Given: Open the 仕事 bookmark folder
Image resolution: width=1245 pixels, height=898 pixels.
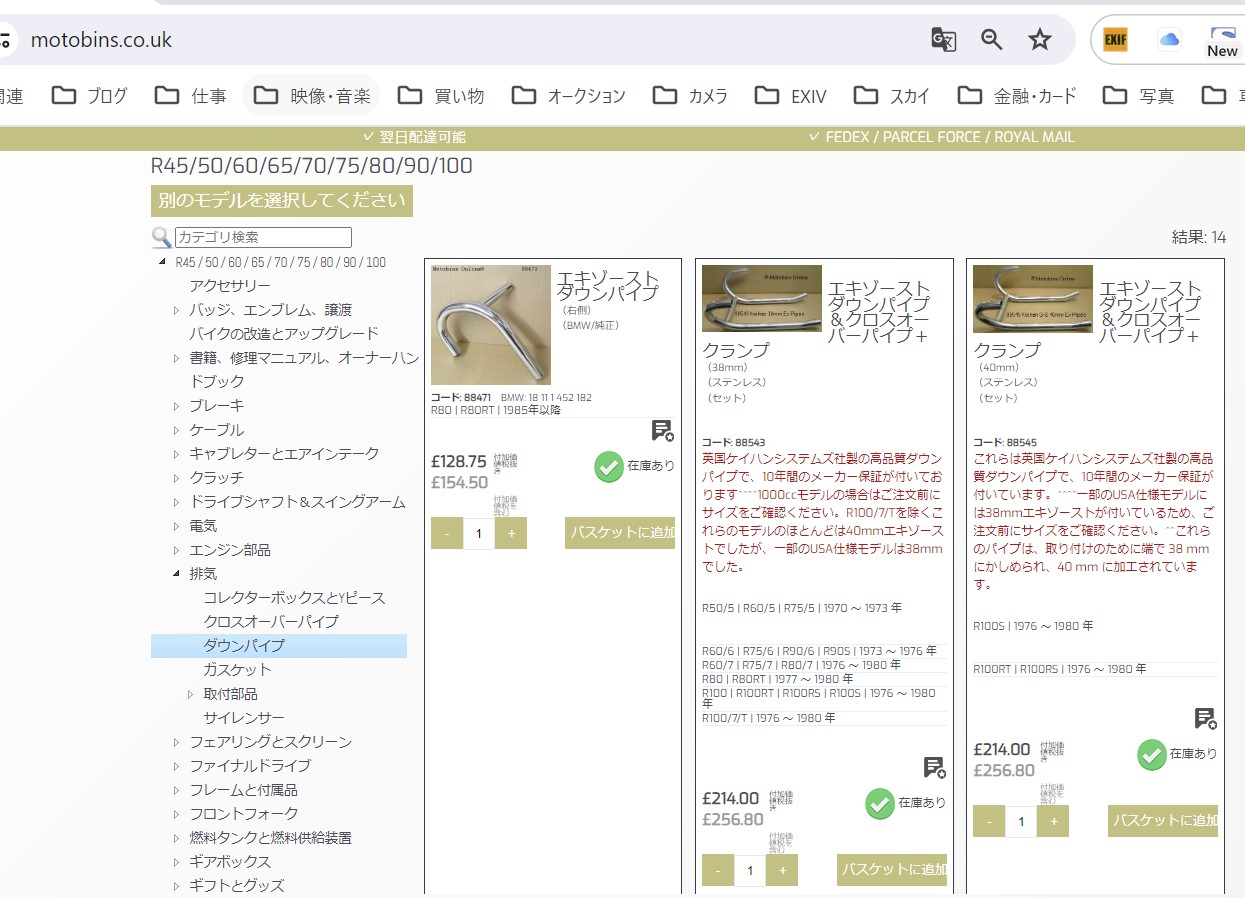Looking at the screenshot, I should click(x=191, y=96).
